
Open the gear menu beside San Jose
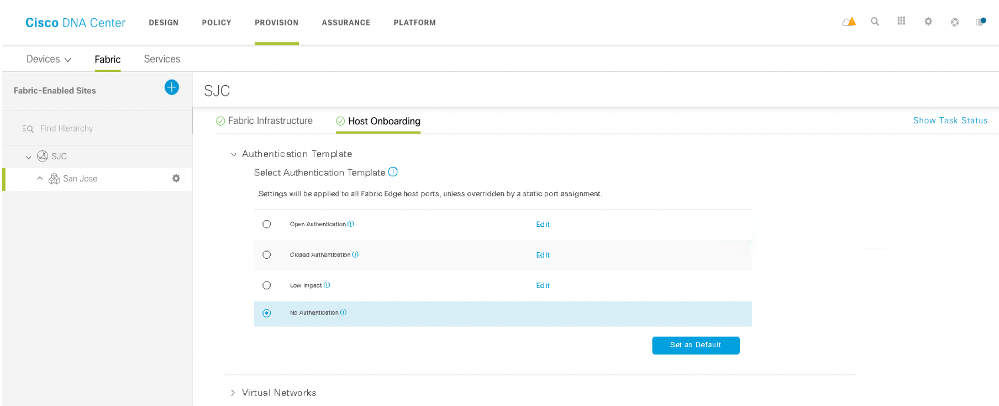(176, 178)
